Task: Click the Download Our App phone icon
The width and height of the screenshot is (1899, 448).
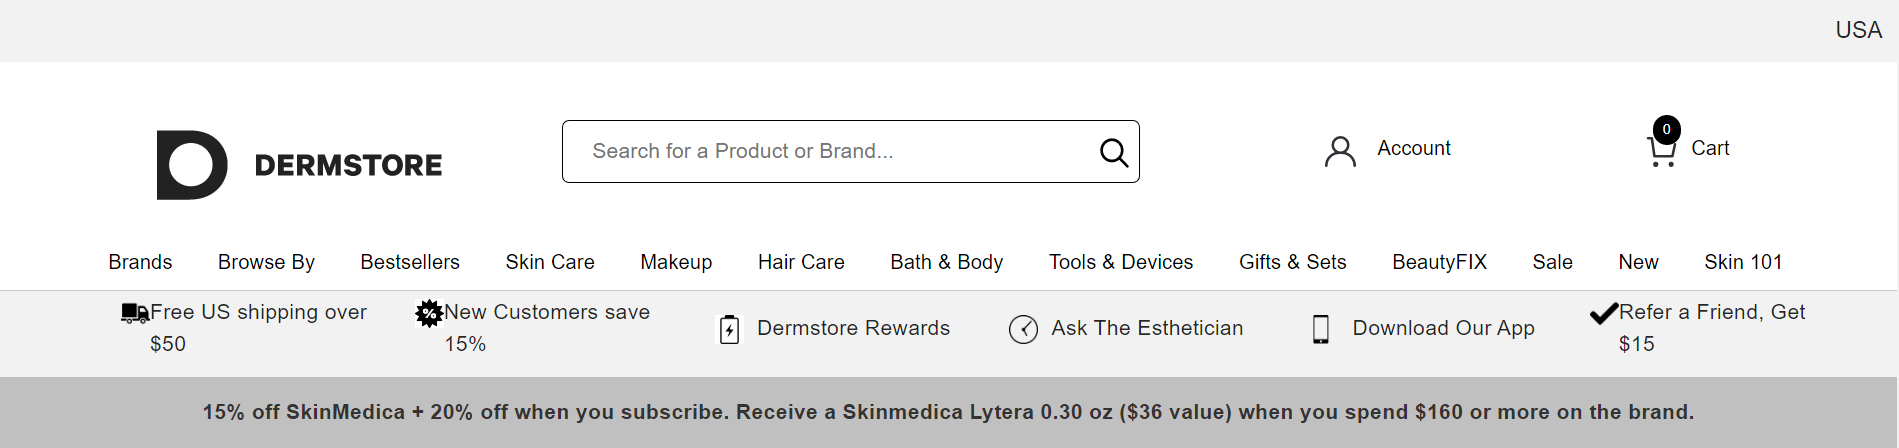Action: coord(1321,329)
